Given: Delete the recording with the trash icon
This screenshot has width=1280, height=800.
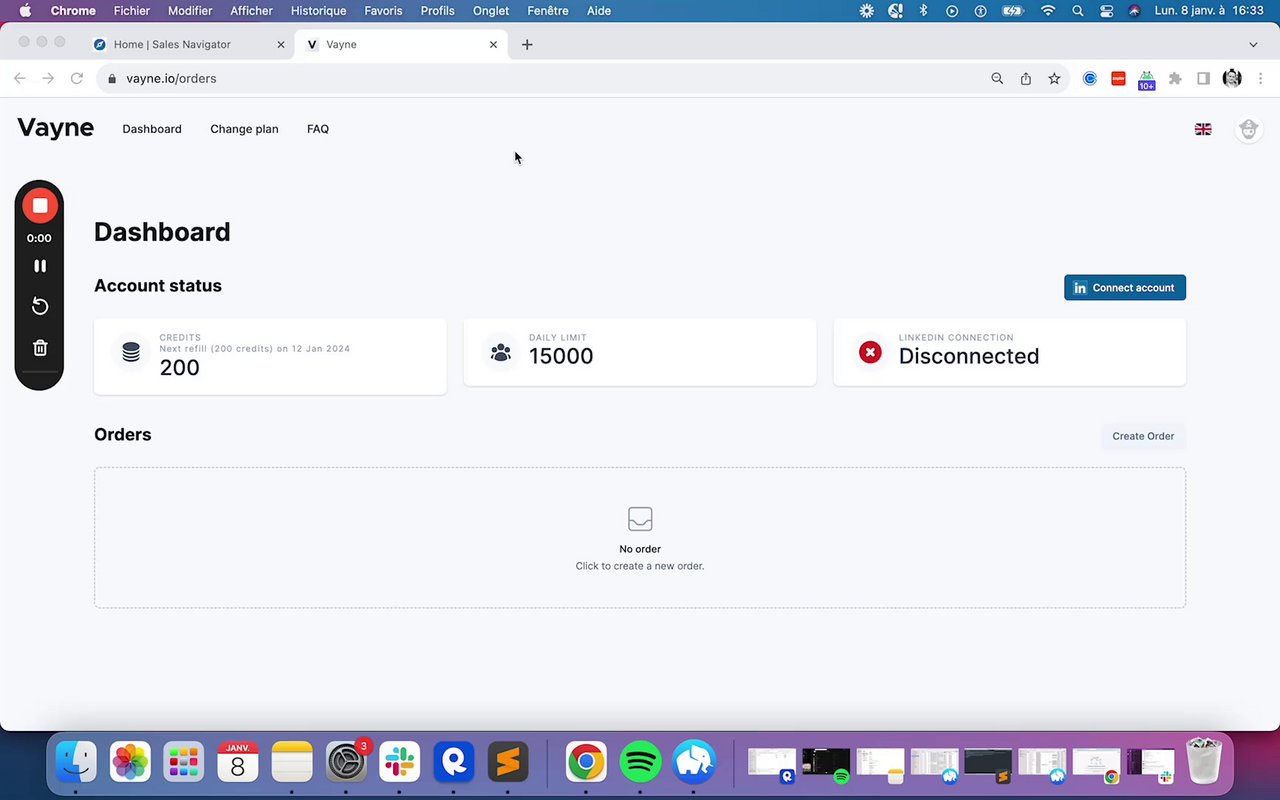Looking at the screenshot, I should click(x=40, y=348).
